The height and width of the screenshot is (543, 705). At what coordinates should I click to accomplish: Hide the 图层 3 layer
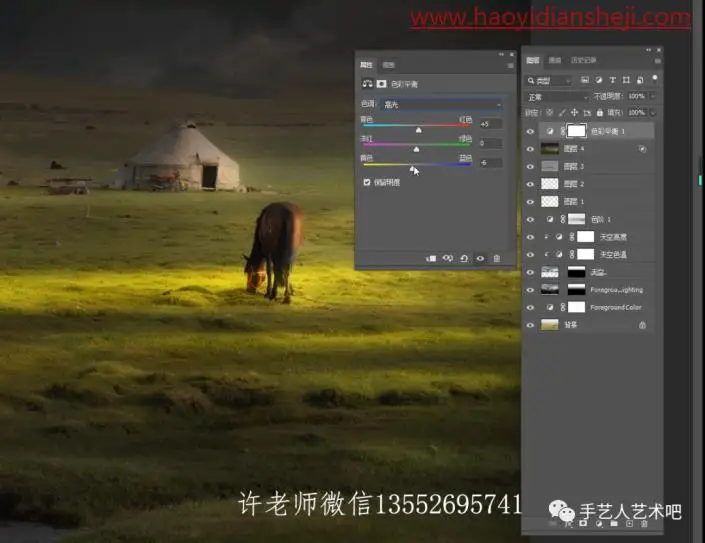(531, 166)
